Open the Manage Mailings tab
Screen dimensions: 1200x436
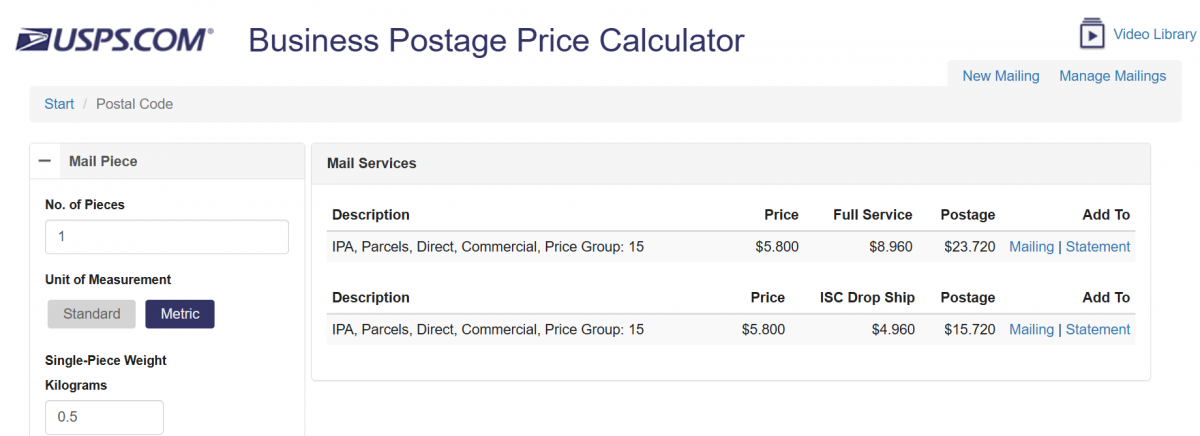[1112, 76]
